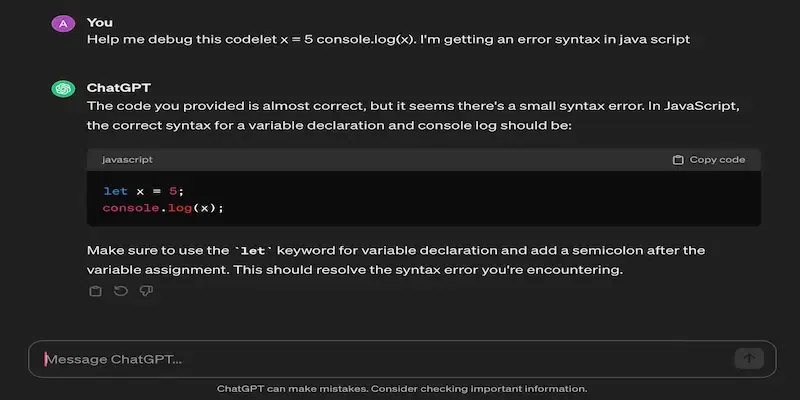Click the "You" sender name
The height and width of the screenshot is (400, 800).
(100, 22)
